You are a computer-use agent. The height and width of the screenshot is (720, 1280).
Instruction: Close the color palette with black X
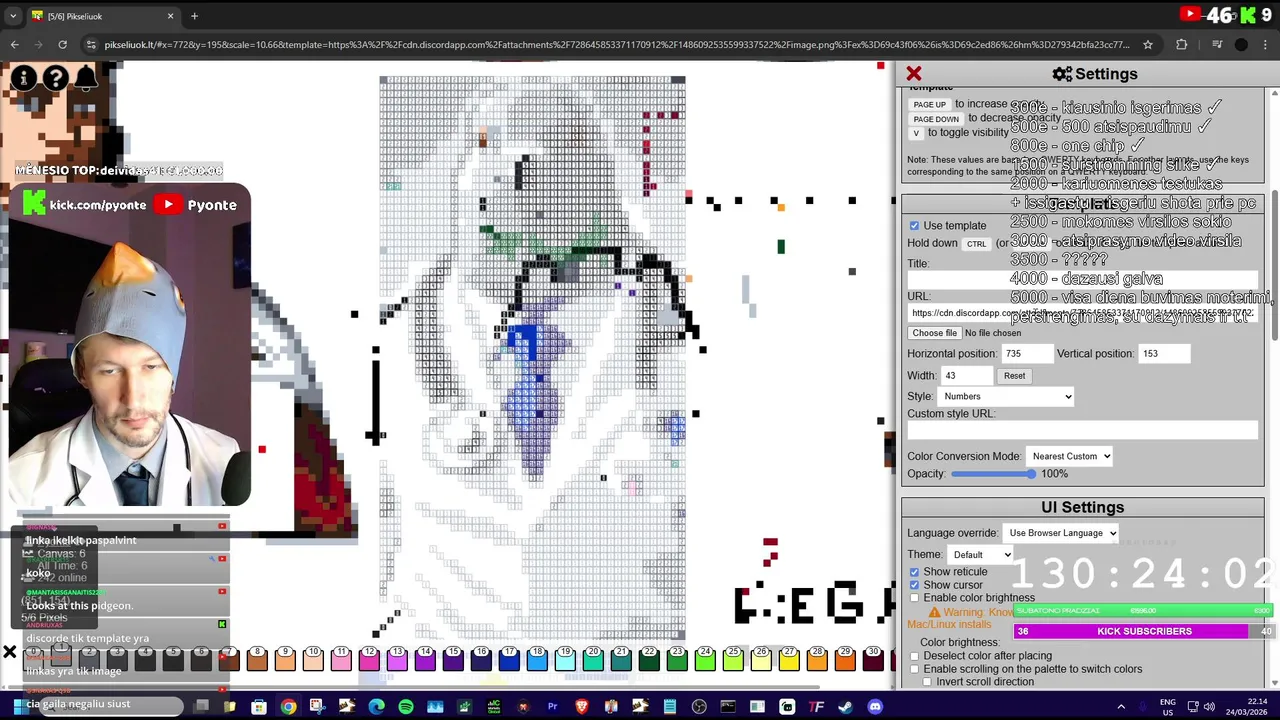coord(9,653)
